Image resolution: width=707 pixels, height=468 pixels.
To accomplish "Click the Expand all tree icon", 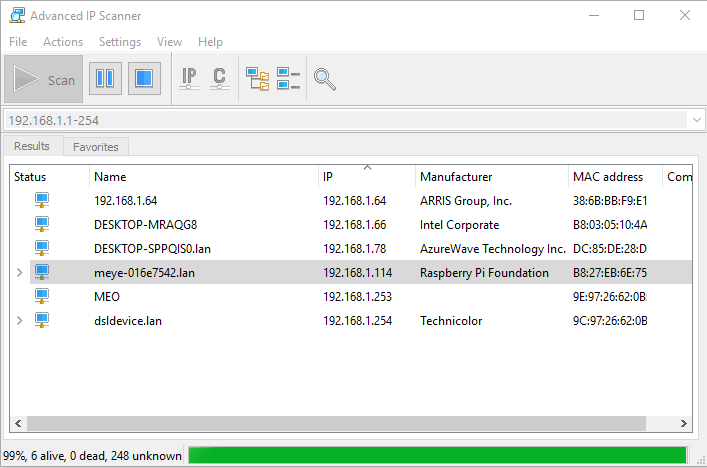I will click(258, 79).
